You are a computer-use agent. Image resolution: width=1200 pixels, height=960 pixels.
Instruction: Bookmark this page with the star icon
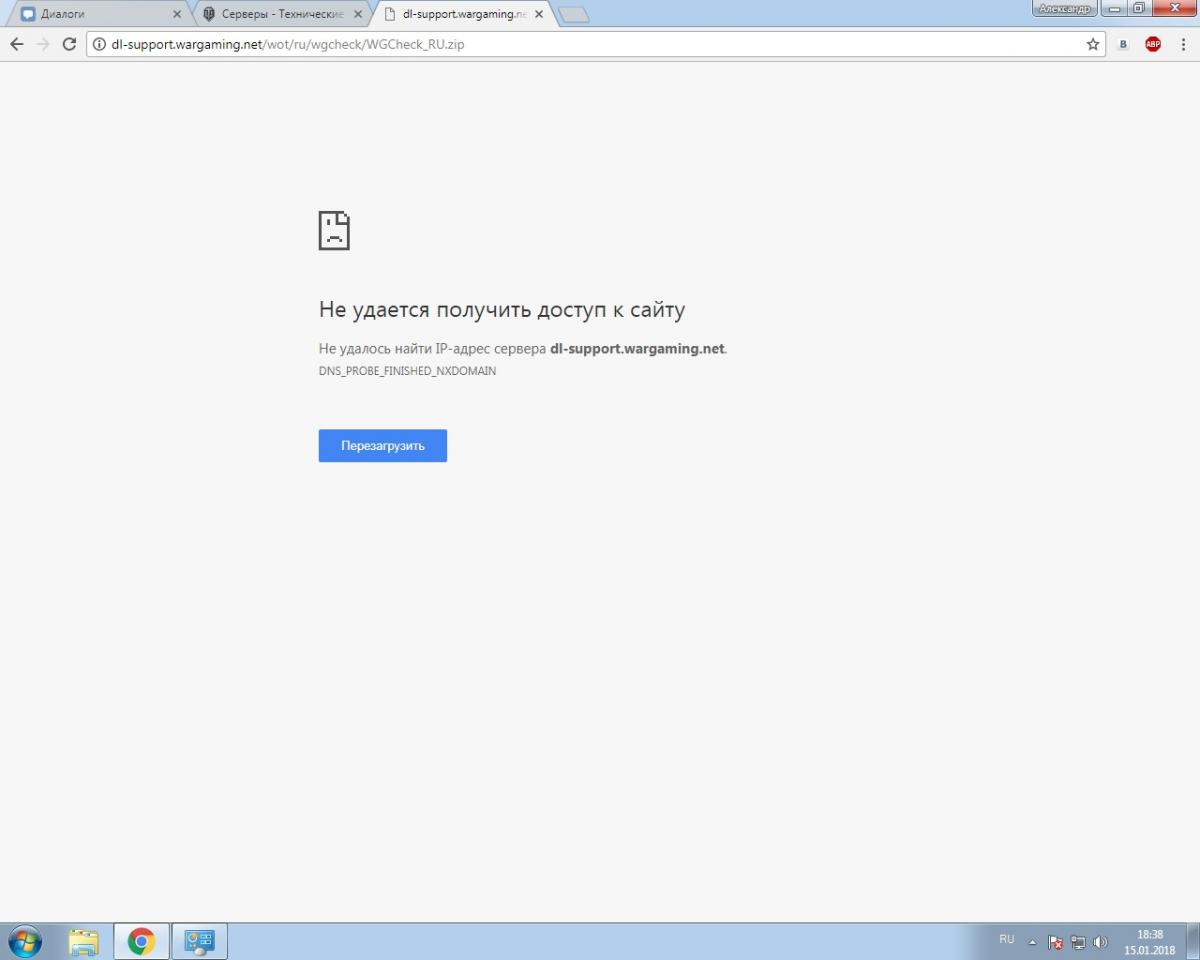pyautogui.click(x=1093, y=44)
